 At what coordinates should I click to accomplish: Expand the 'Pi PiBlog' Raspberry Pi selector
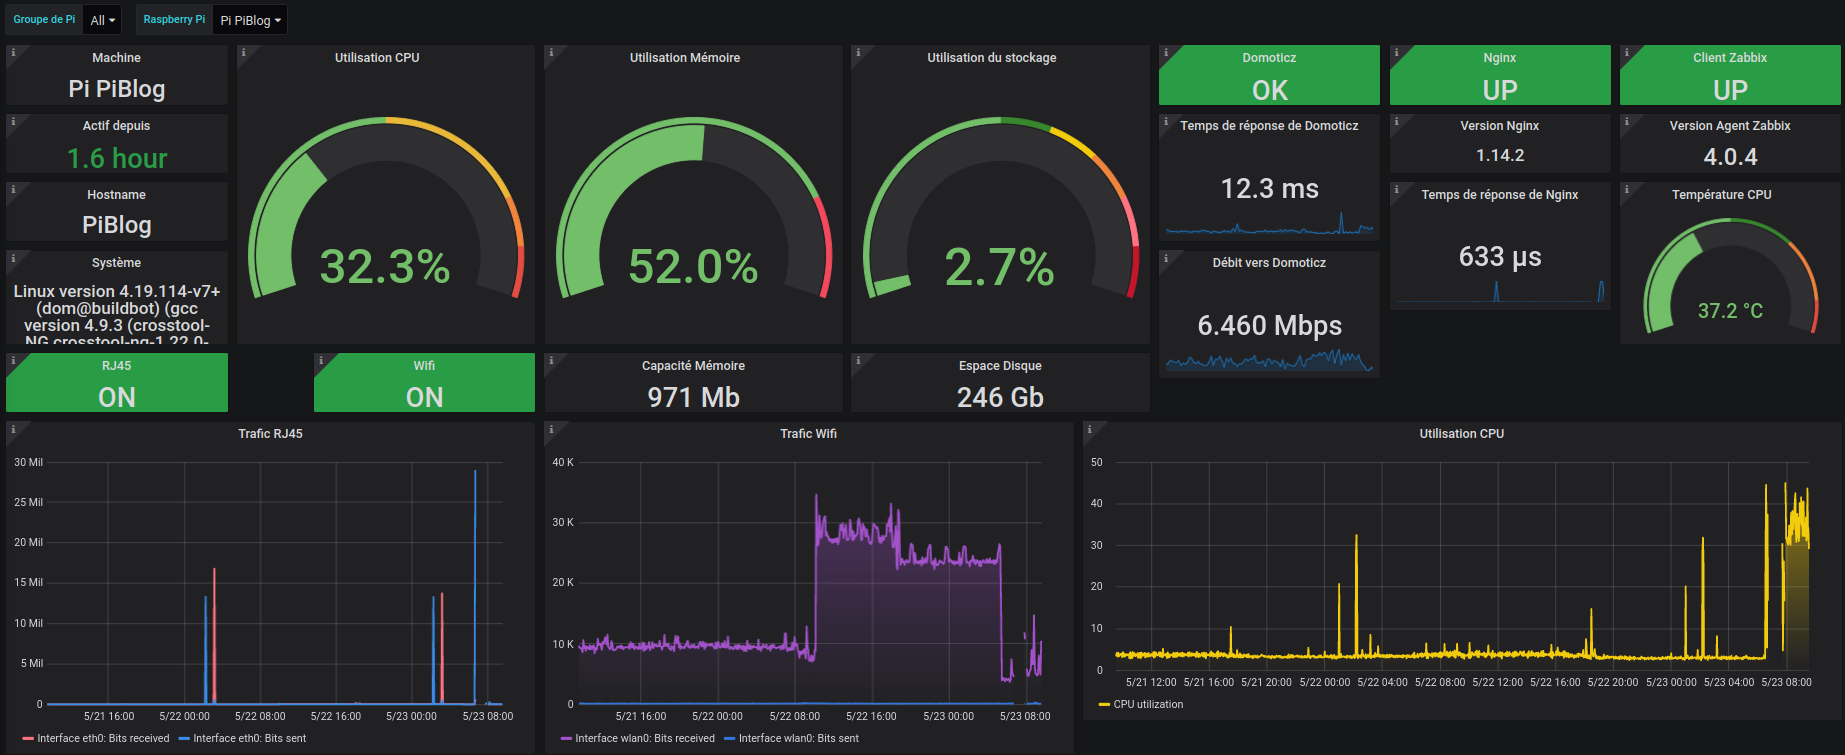pyautogui.click(x=250, y=20)
